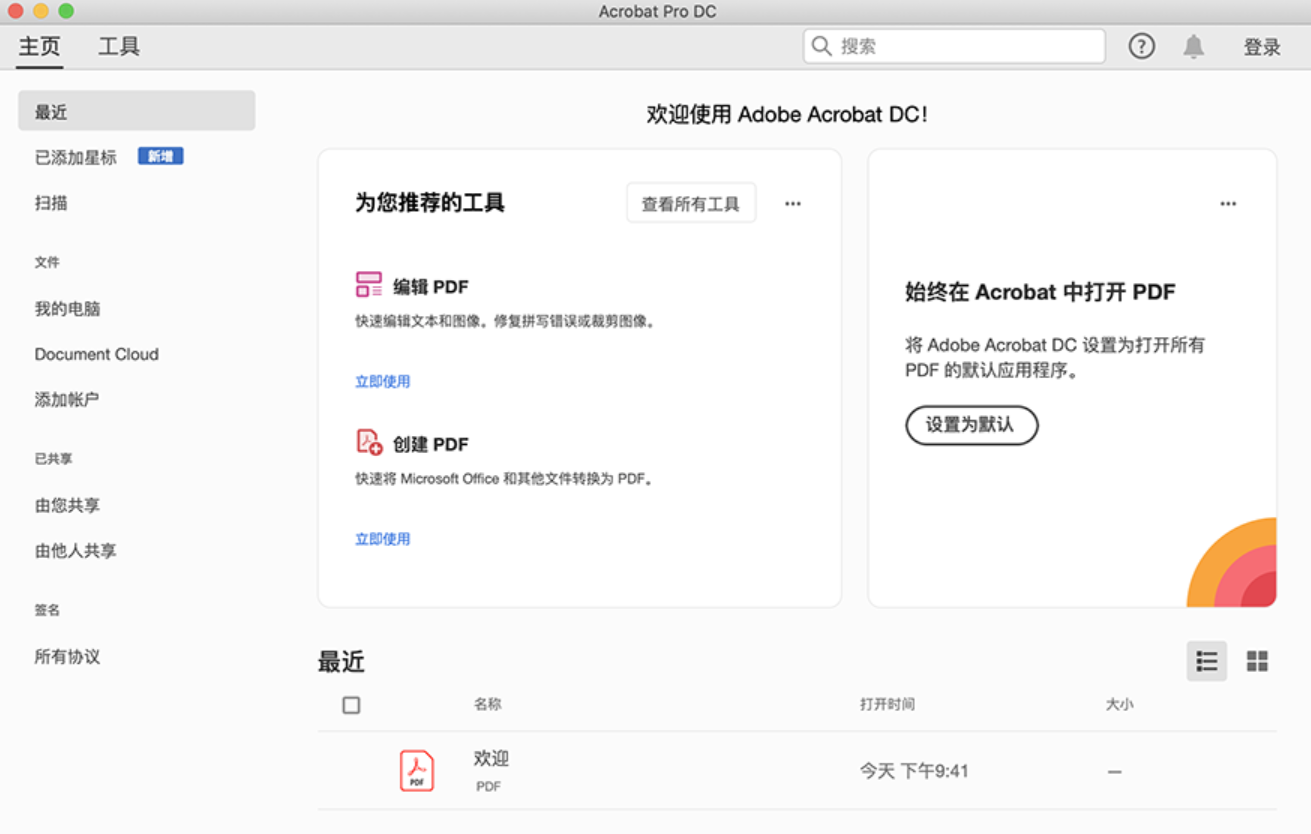Image resolution: width=1311 pixels, height=834 pixels.
Task: Open Document Cloud in the sidebar
Action: point(97,354)
